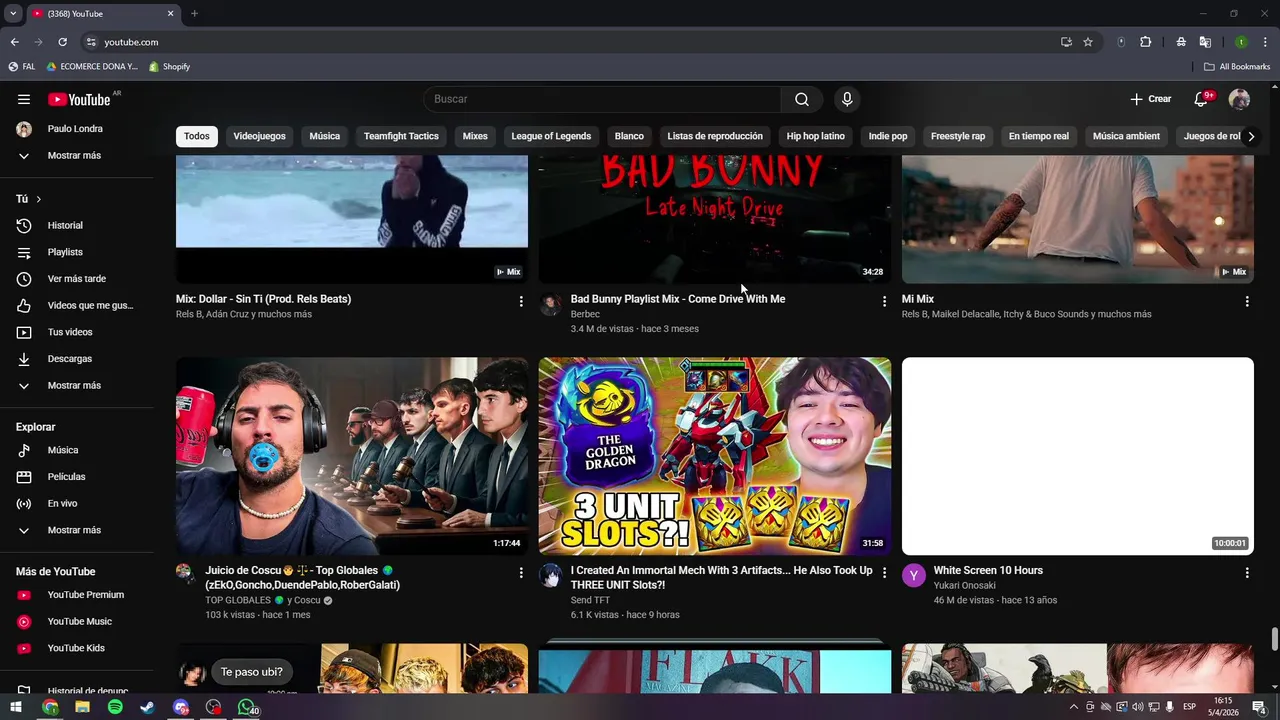This screenshot has width=1280, height=720.
Task: Click the search magnifier button
Action: click(802, 99)
